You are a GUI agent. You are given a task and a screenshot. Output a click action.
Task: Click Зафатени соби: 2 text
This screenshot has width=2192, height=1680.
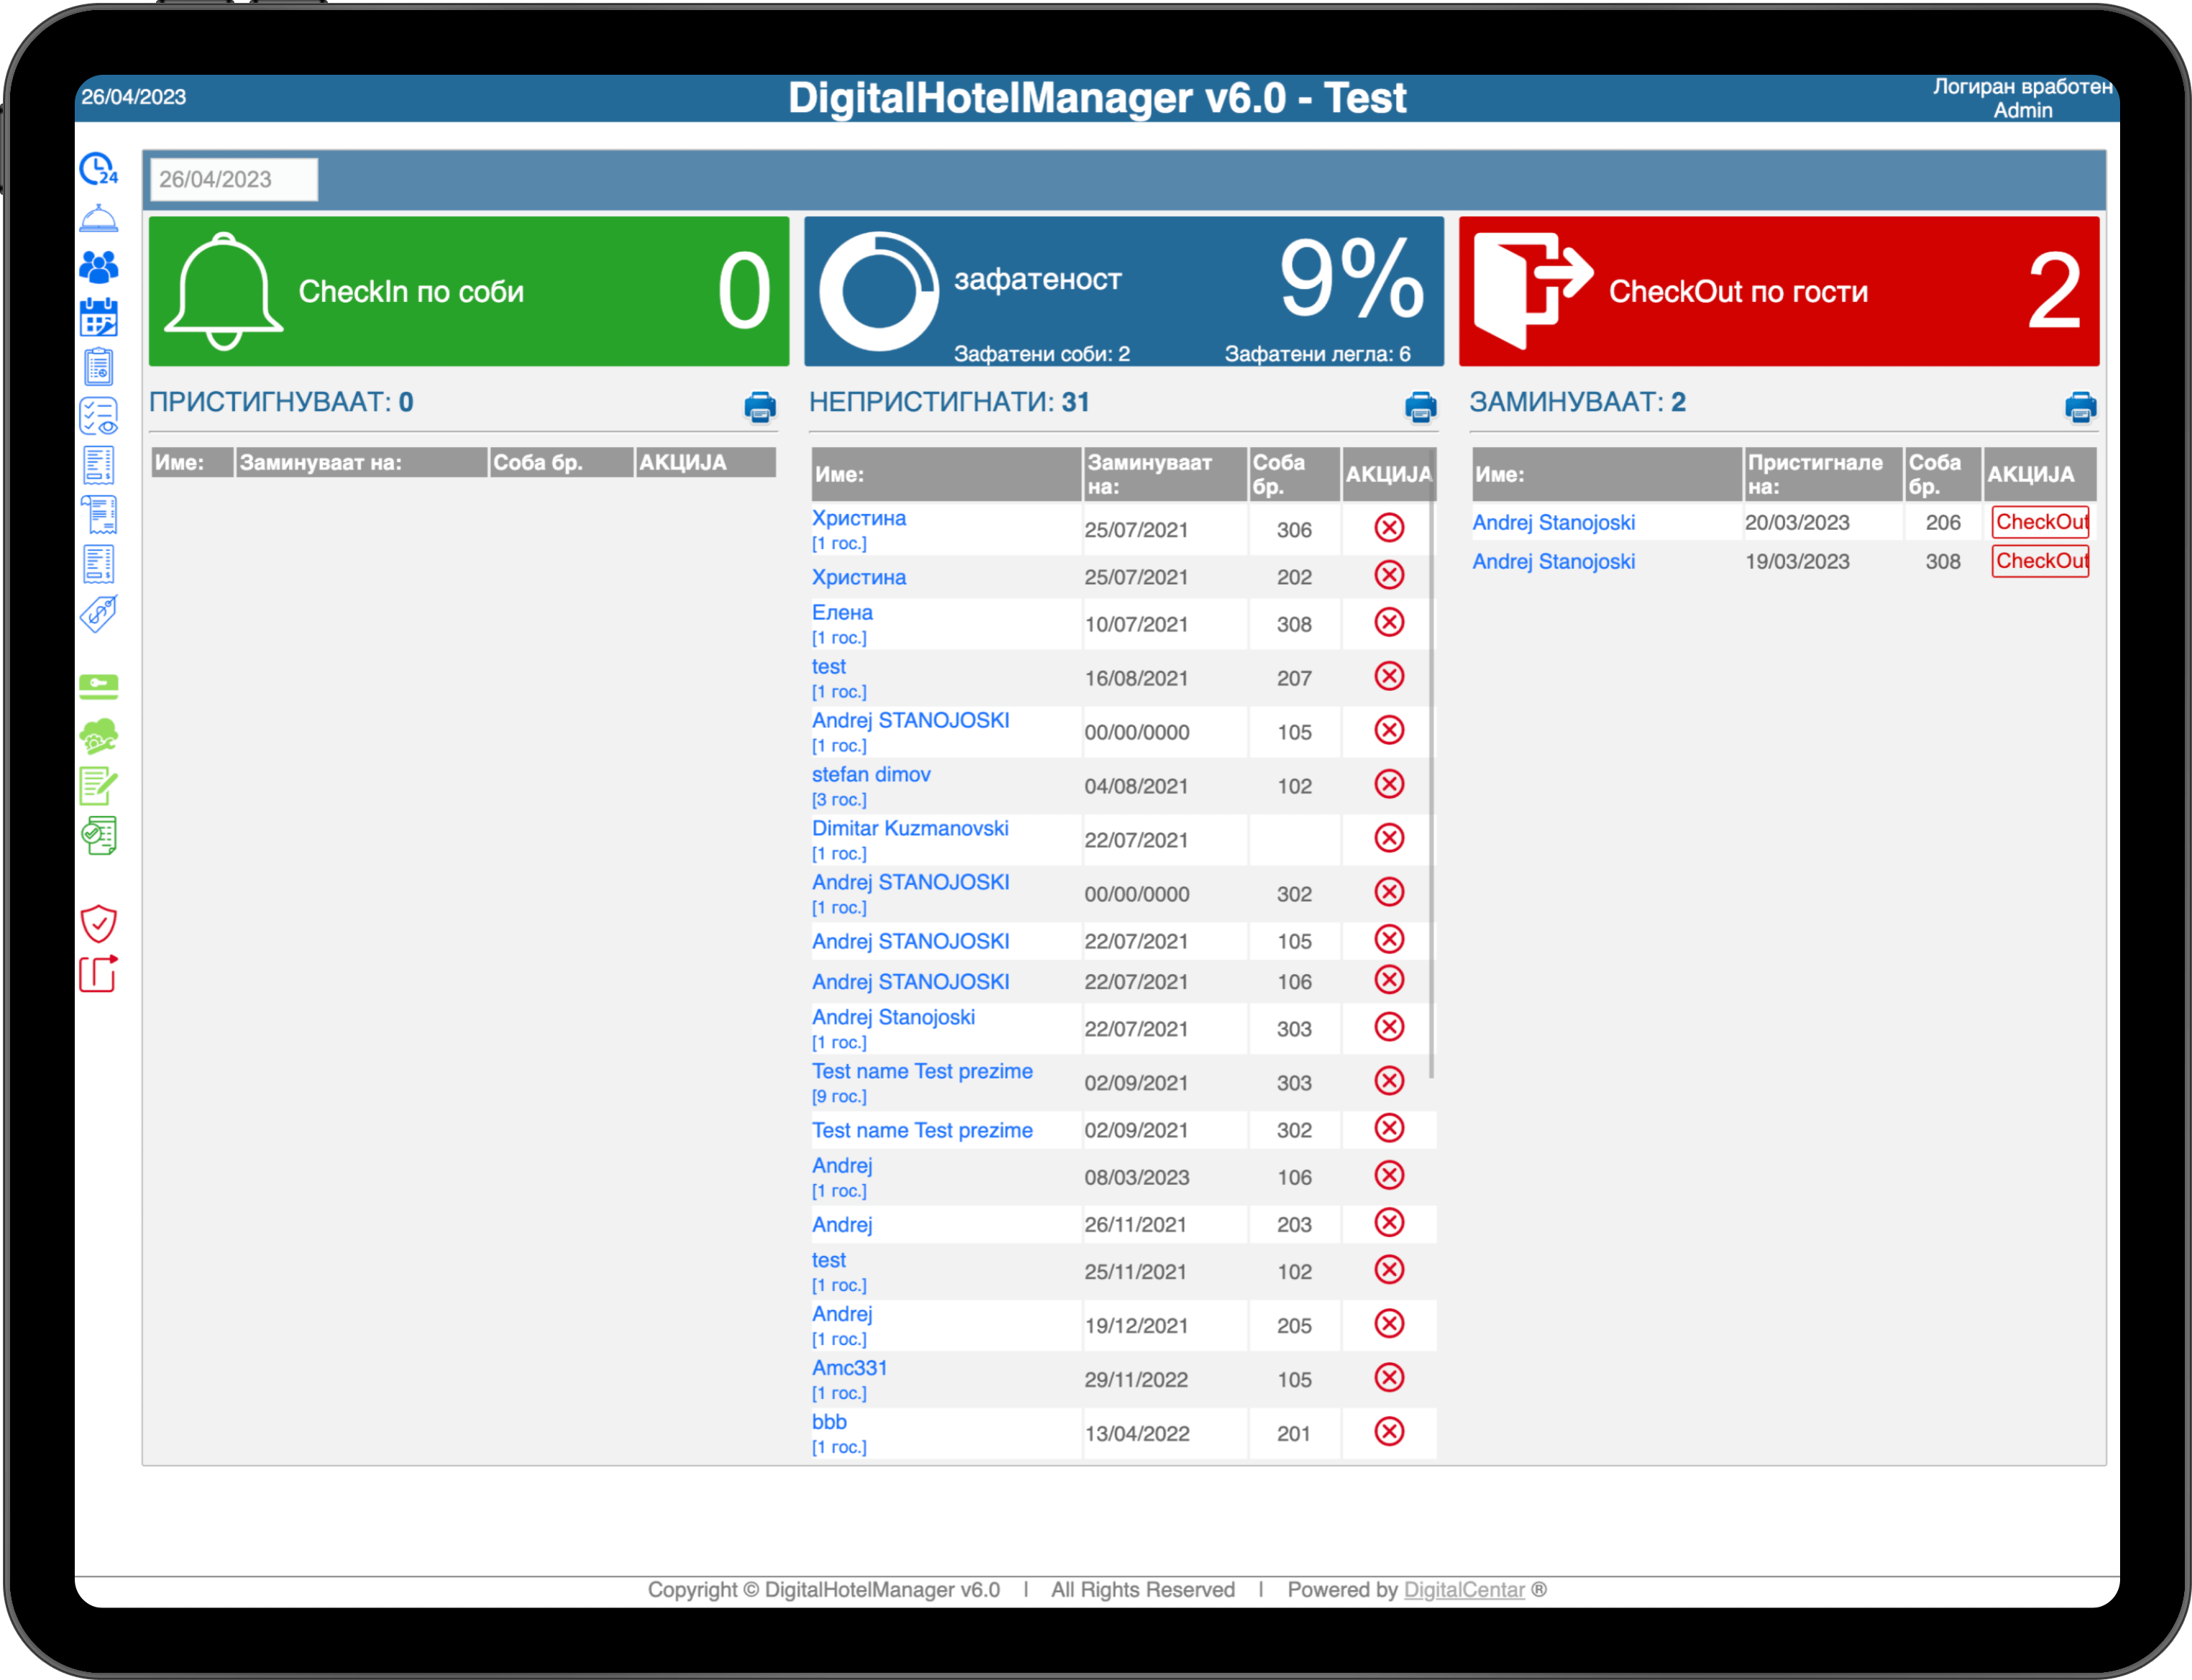1041,353
